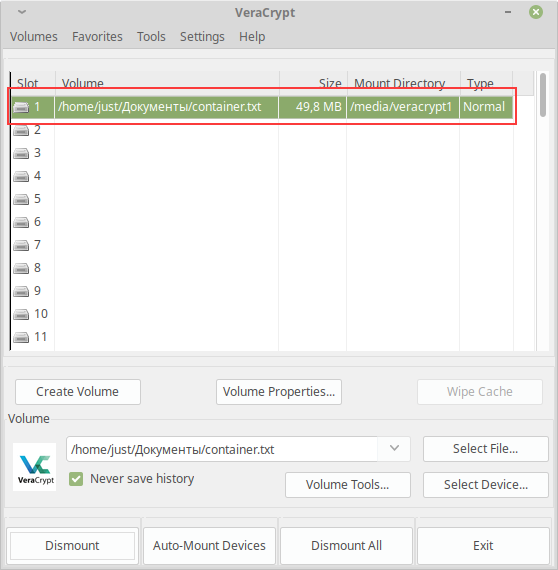This screenshot has height=570, width=558.
Task: Click the Exit button
Action: click(483, 546)
